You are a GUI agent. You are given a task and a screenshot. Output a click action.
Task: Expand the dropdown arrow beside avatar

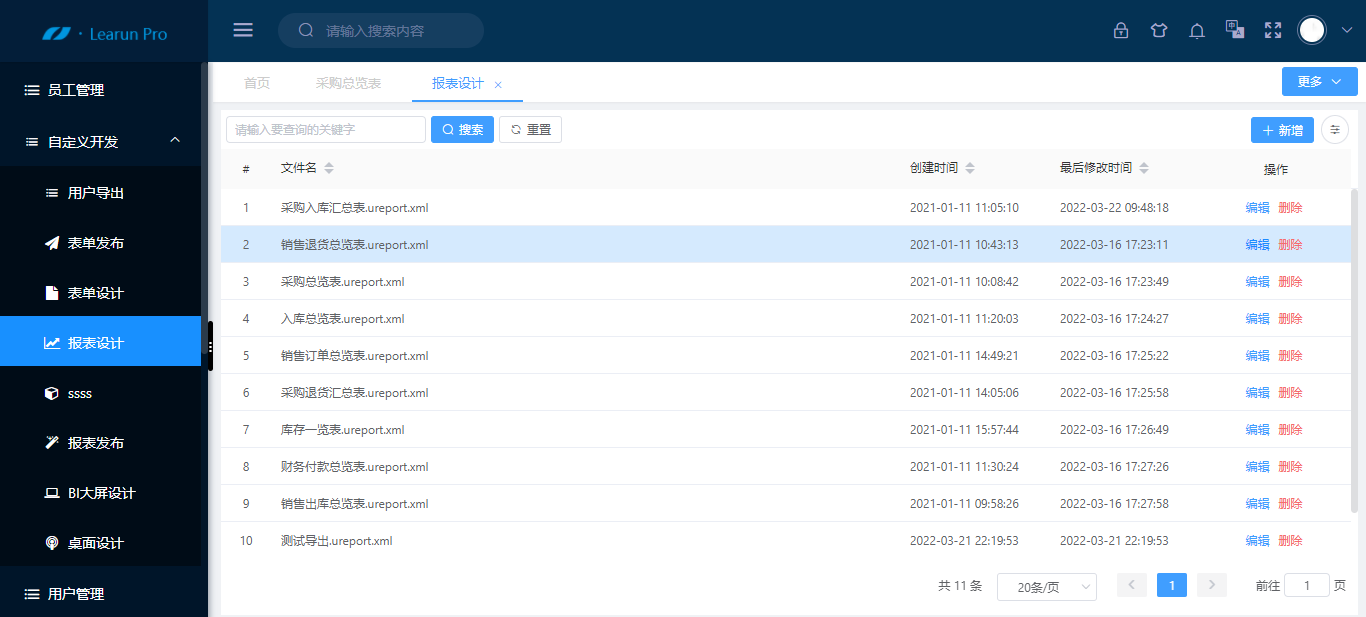point(1346,30)
